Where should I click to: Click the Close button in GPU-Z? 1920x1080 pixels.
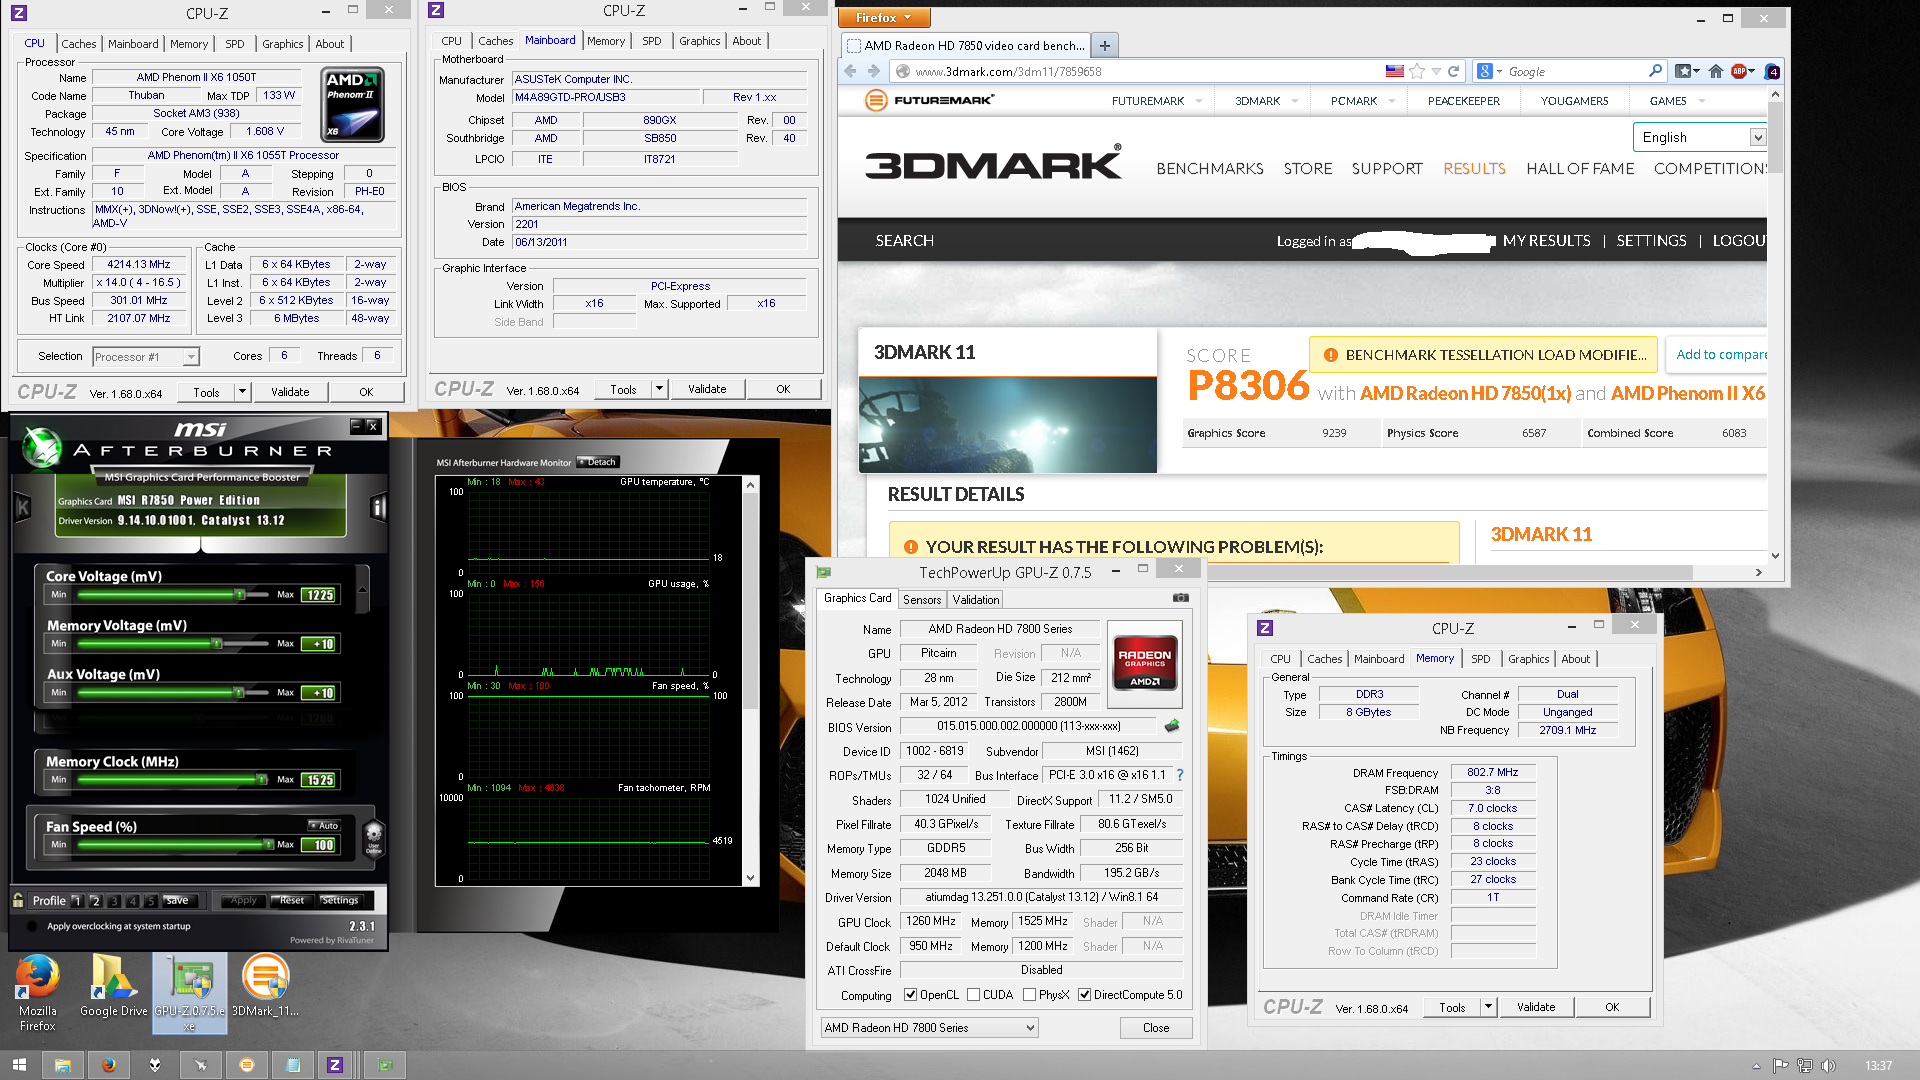(x=1155, y=1028)
